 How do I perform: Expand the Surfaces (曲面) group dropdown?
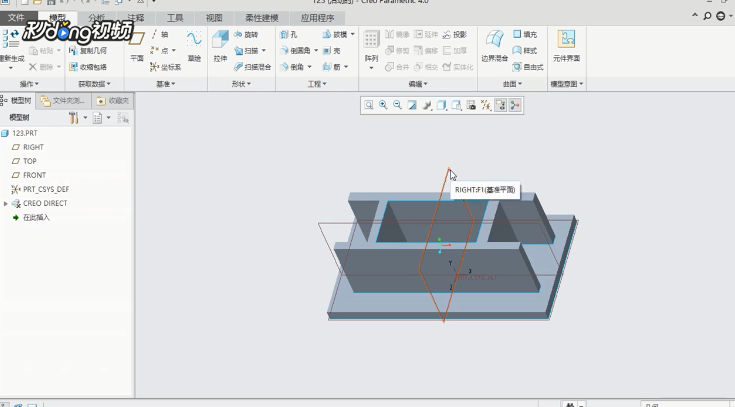pos(512,84)
